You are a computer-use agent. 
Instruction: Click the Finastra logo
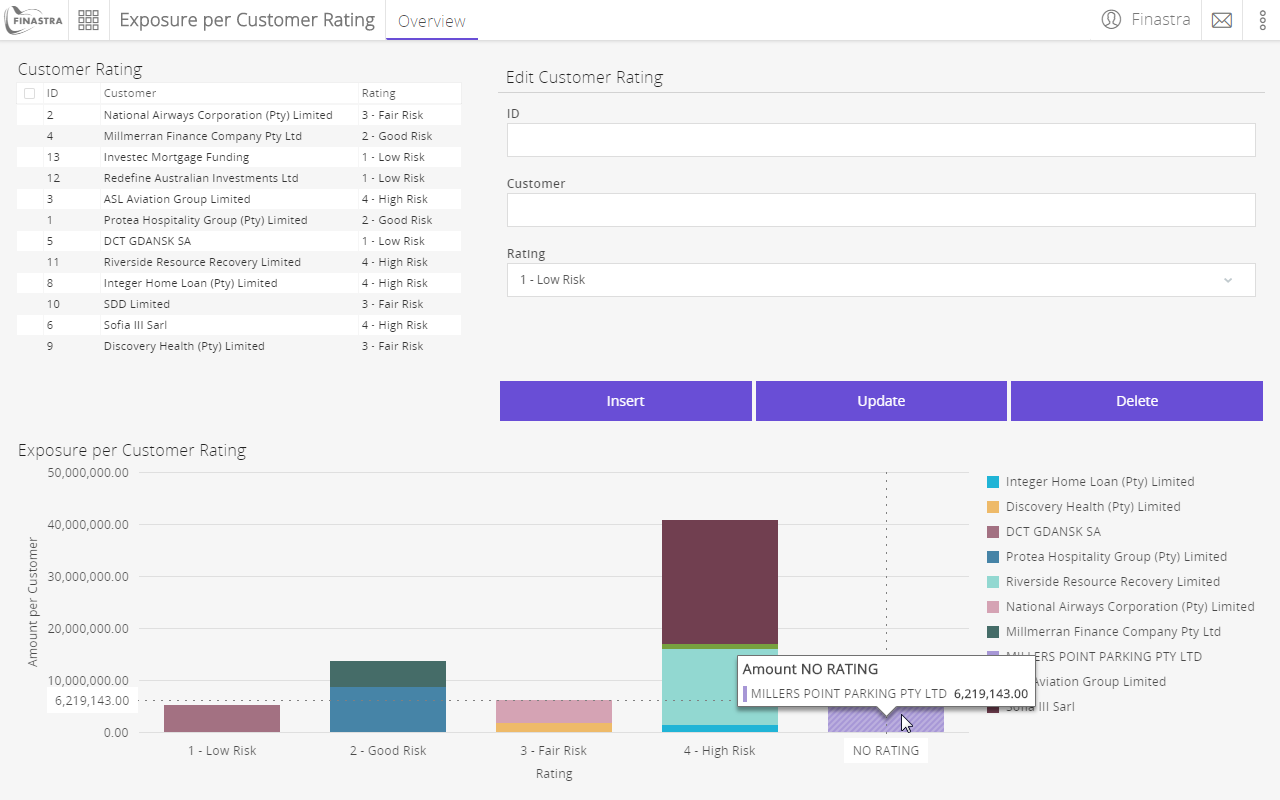tap(34, 20)
